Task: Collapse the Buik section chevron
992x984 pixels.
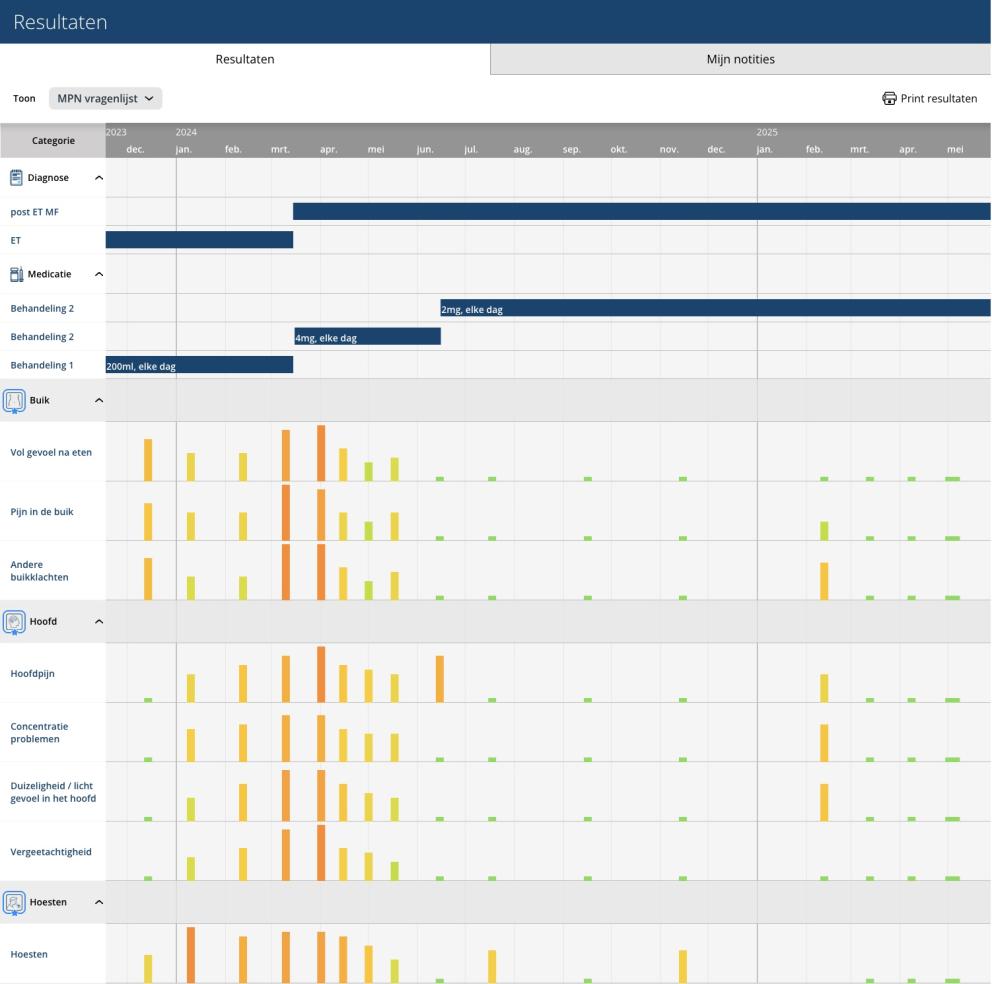Action: click(99, 400)
